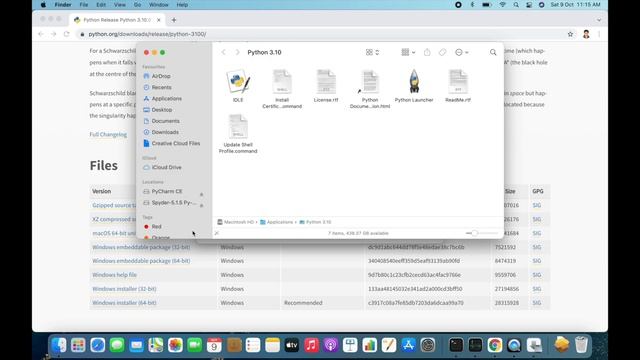Select iCloud Drive in Finder sidebar
Image resolution: width=640 pixels, height=360 pixels.
pyautogui.click(x=166, y=167)
